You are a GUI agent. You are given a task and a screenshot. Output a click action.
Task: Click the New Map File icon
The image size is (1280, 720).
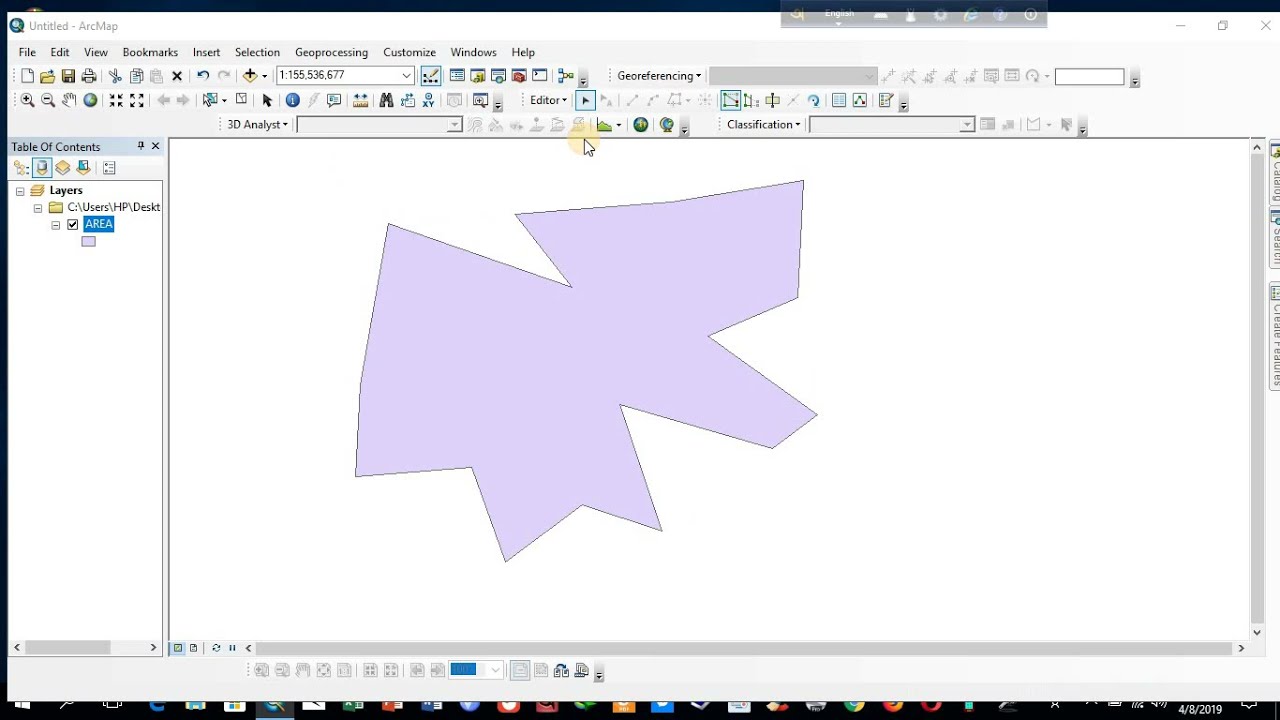(x=27, y=76)
